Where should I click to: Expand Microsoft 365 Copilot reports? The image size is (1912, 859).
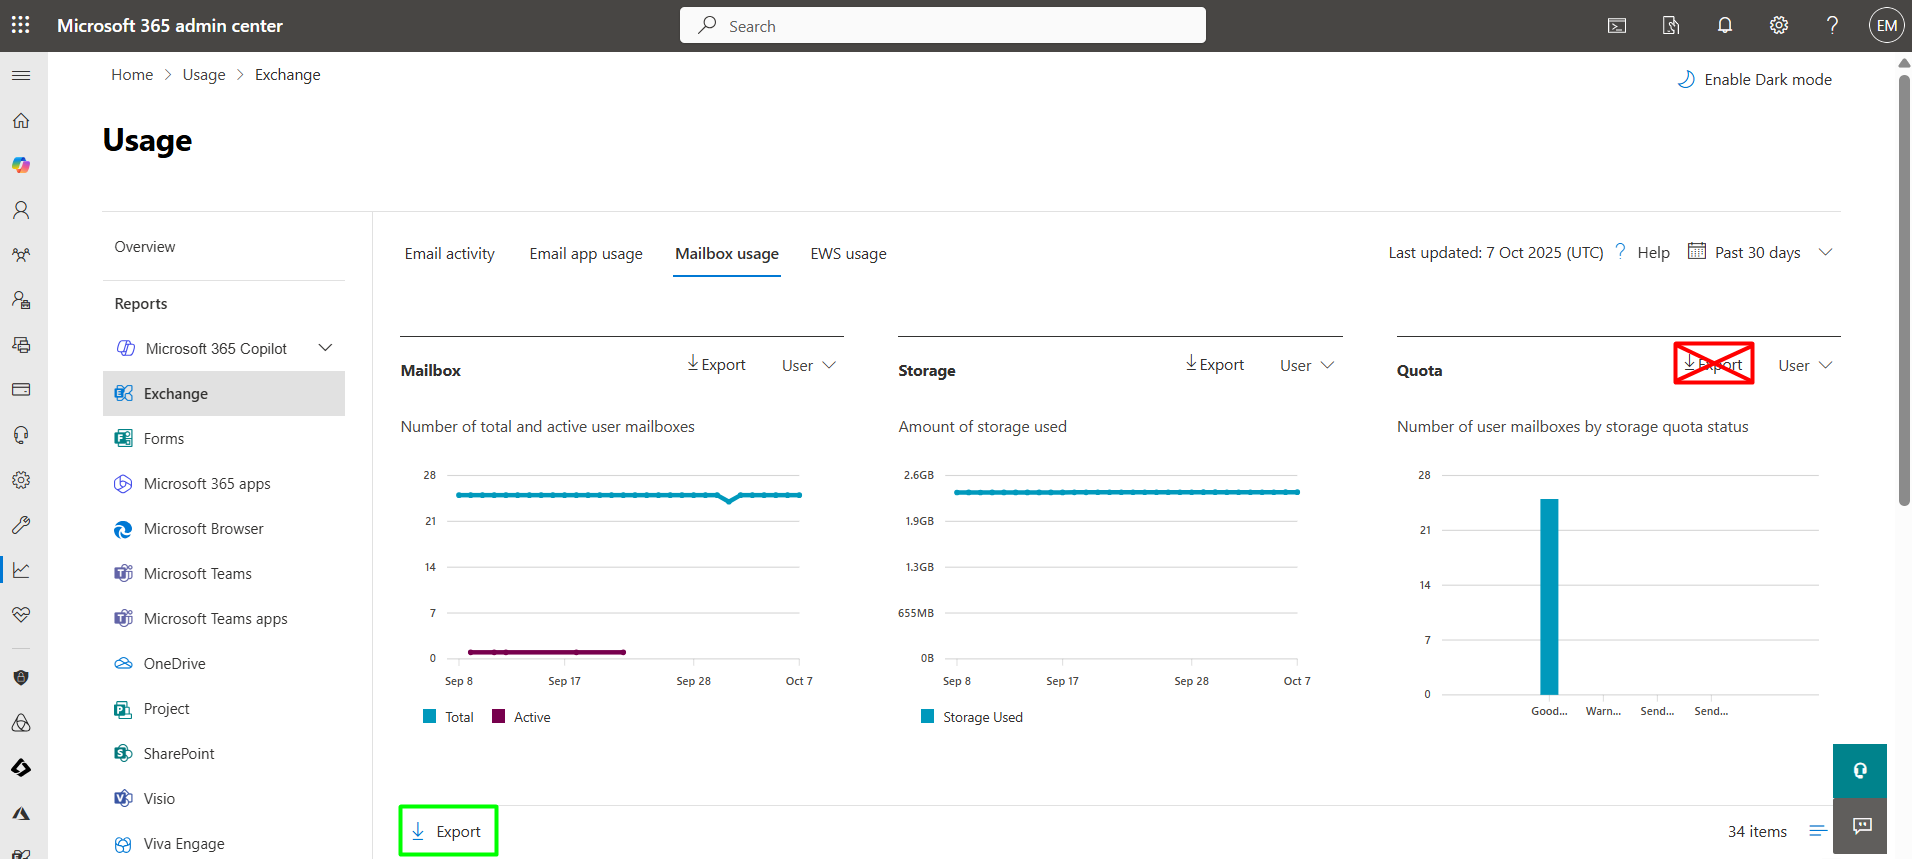[325, 348]
